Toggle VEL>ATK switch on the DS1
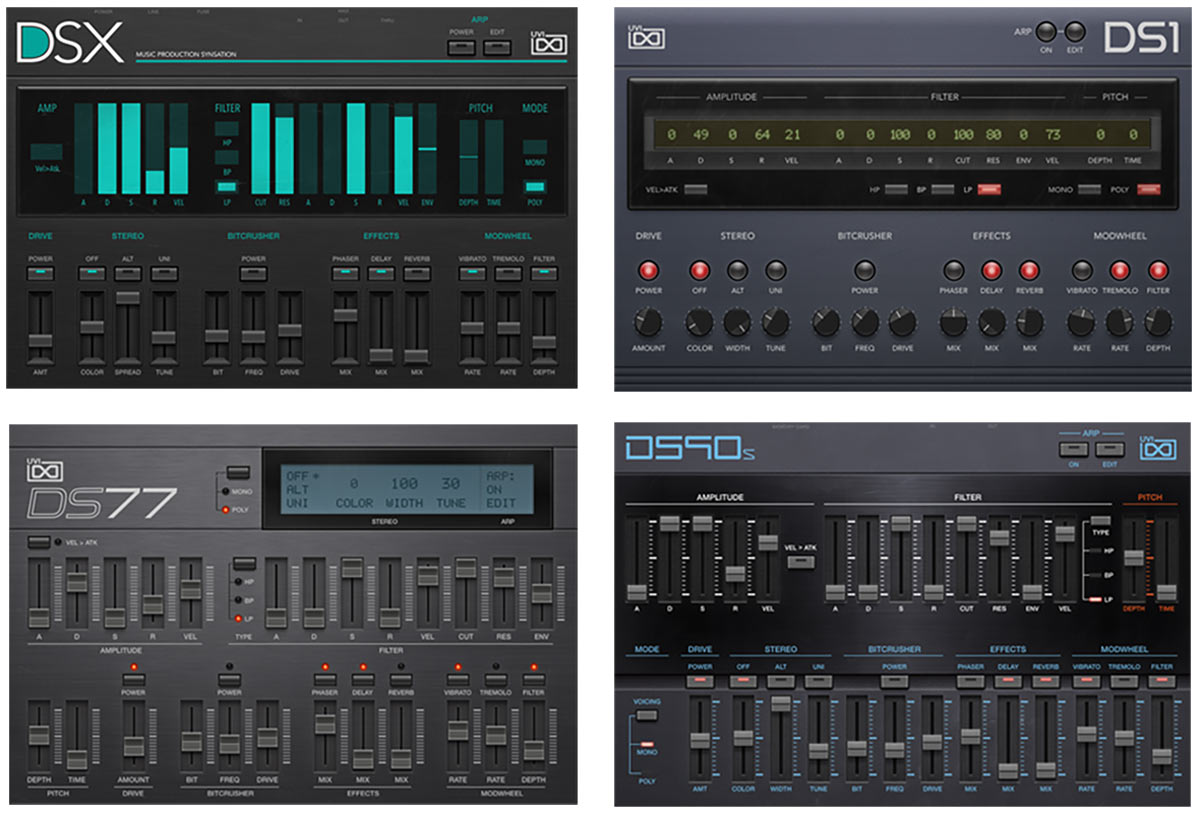 695,189
